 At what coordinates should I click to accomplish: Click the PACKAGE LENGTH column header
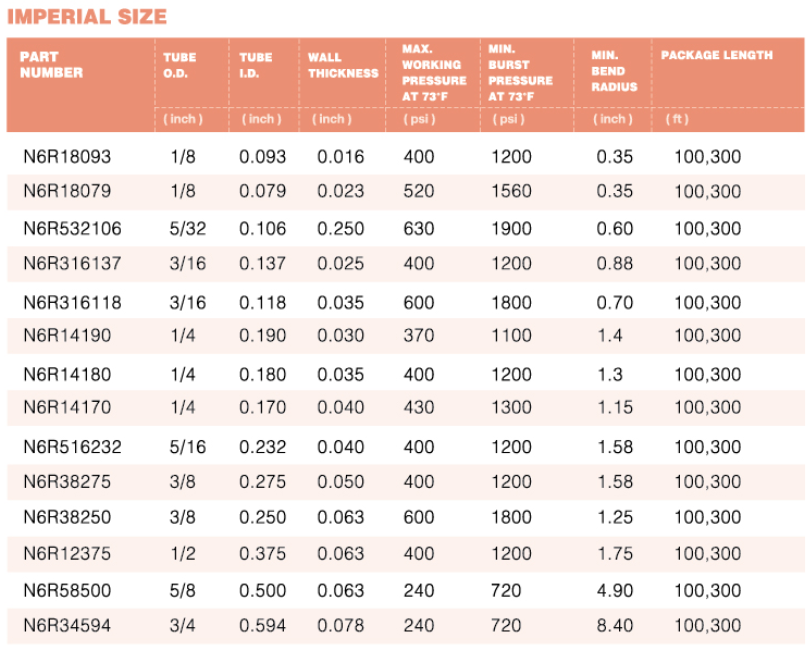click(x=716, y=55)
